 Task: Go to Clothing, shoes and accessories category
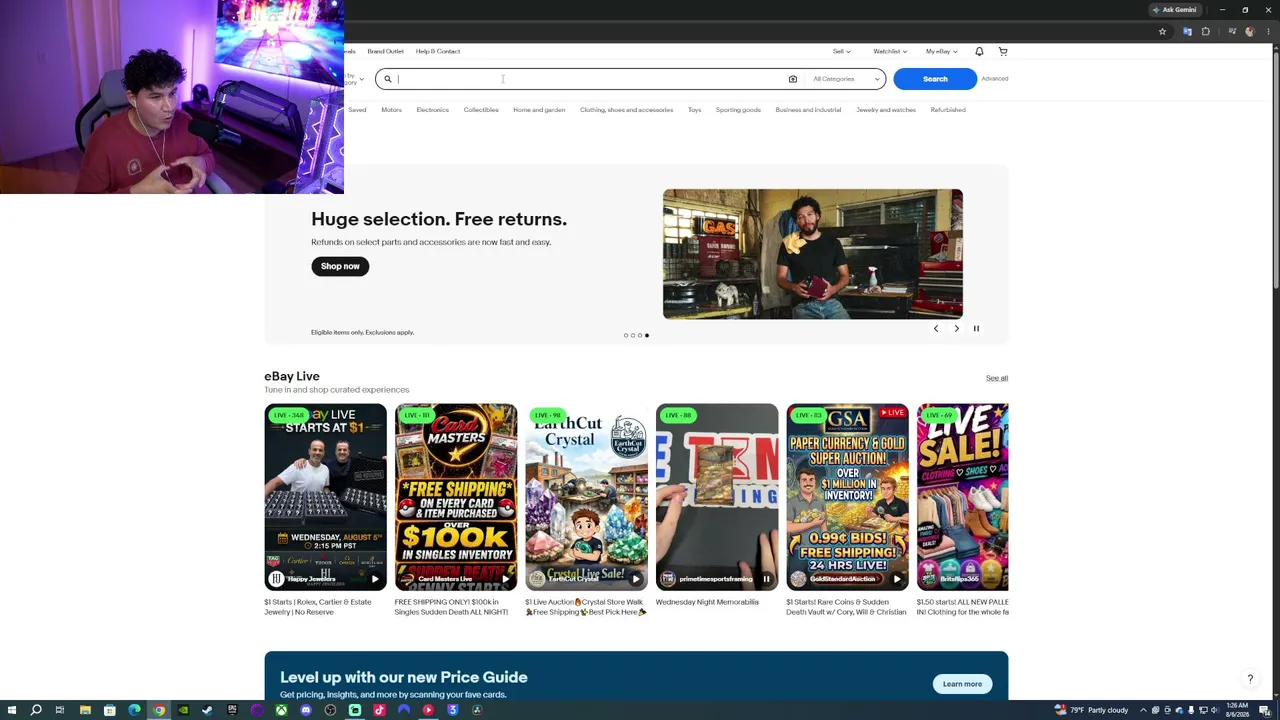pyautogui.click(x=626, y=110)
